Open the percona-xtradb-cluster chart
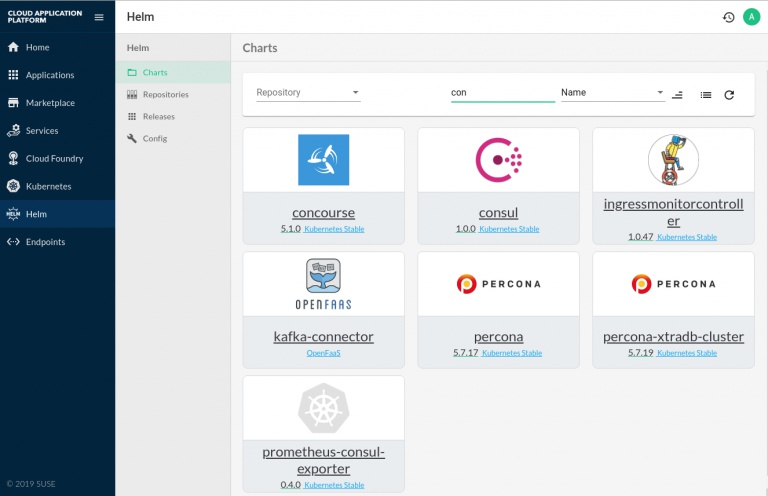 click(673, 337)
